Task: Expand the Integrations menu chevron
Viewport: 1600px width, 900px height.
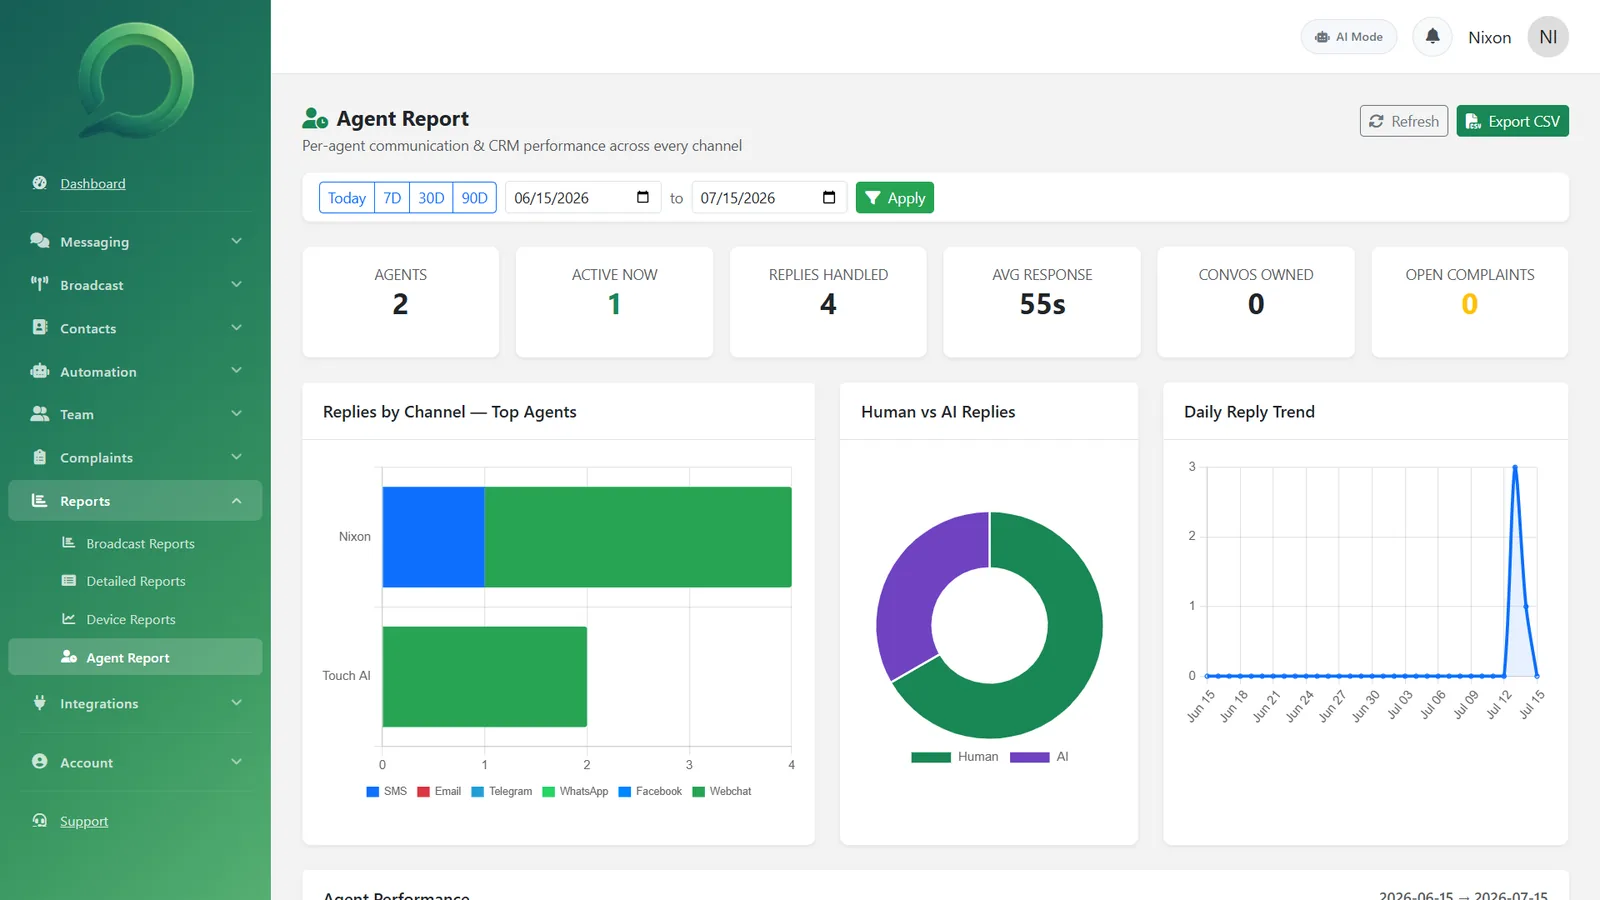Action: 237,703
